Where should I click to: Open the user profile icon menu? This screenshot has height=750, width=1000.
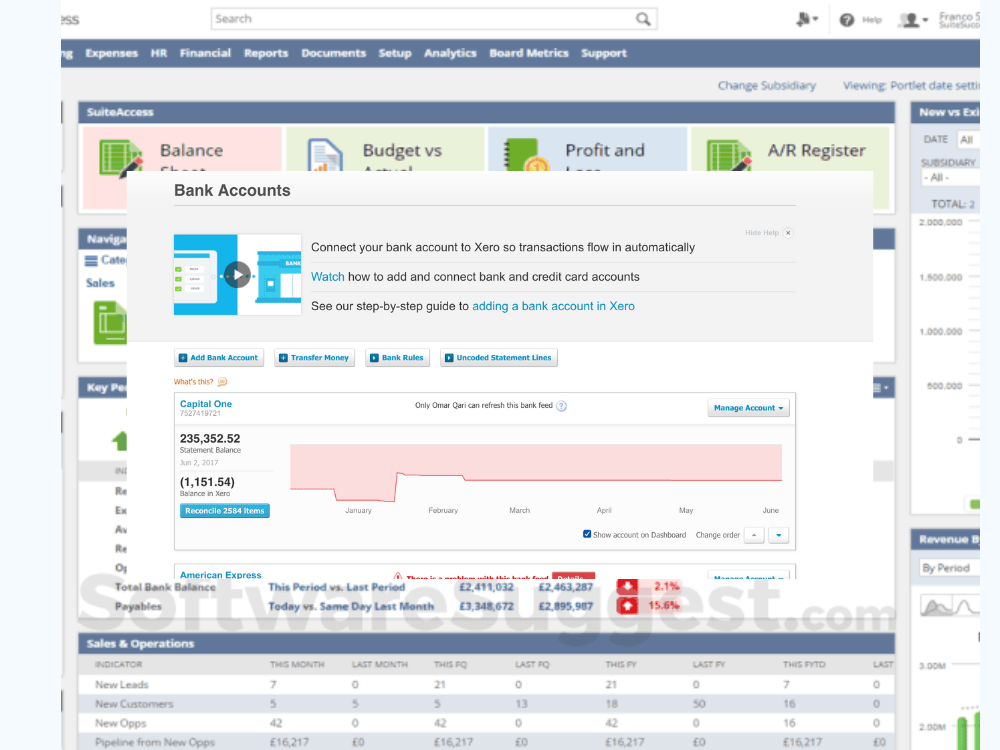(x=913, y=20)
